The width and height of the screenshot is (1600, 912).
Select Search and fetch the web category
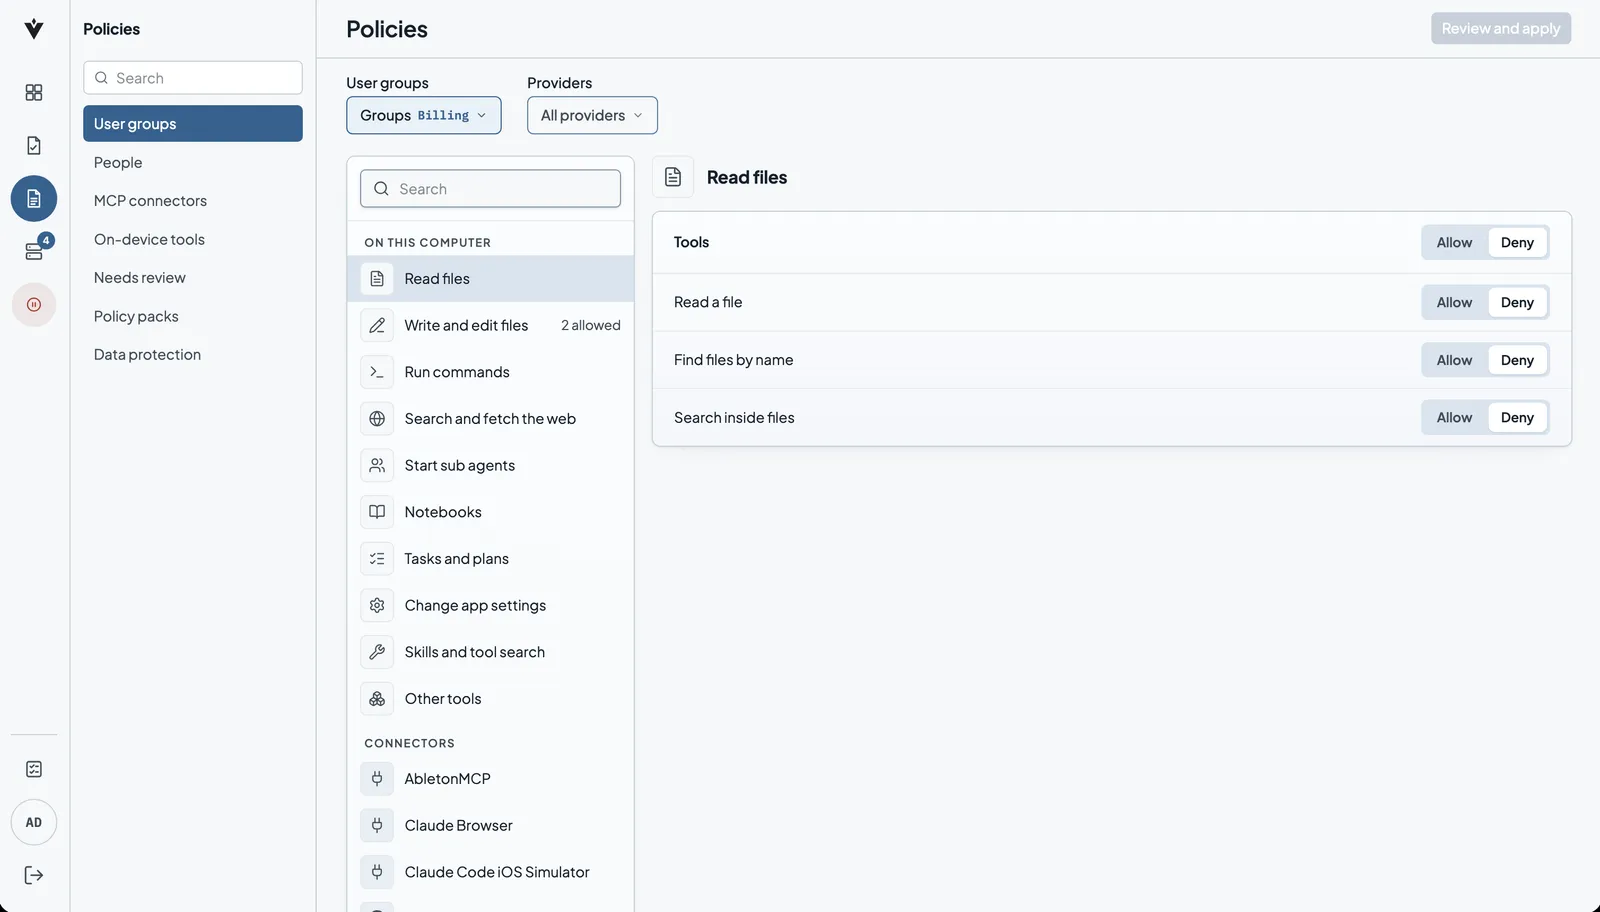(x=490, y=419)
